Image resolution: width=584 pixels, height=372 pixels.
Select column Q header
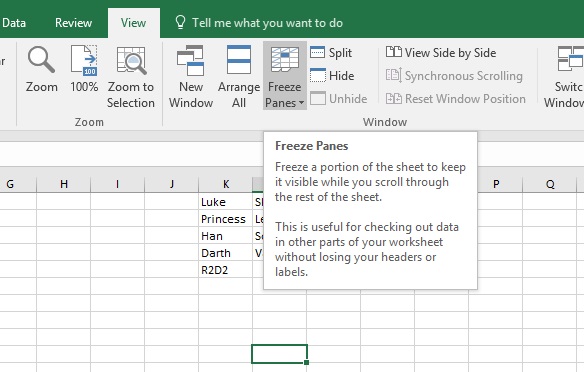[550, 184]
